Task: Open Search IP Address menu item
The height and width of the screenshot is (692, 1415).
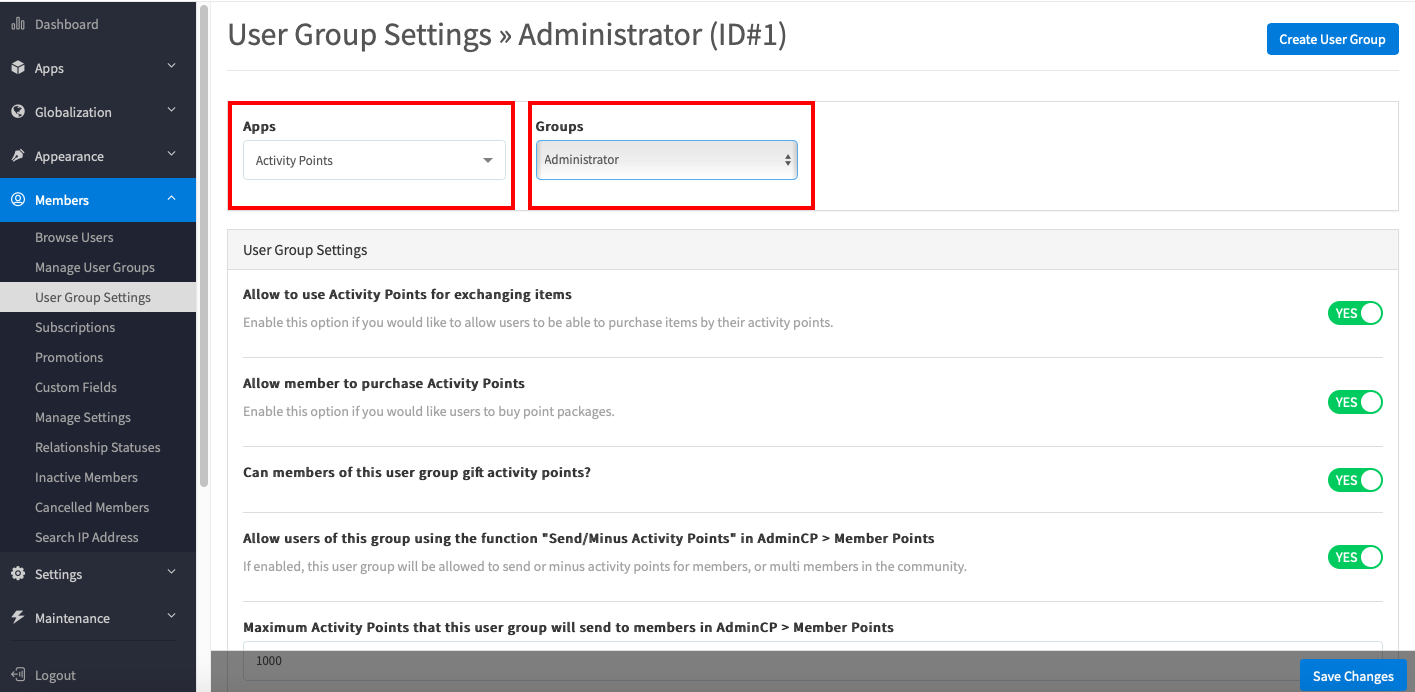Action: 98,537
